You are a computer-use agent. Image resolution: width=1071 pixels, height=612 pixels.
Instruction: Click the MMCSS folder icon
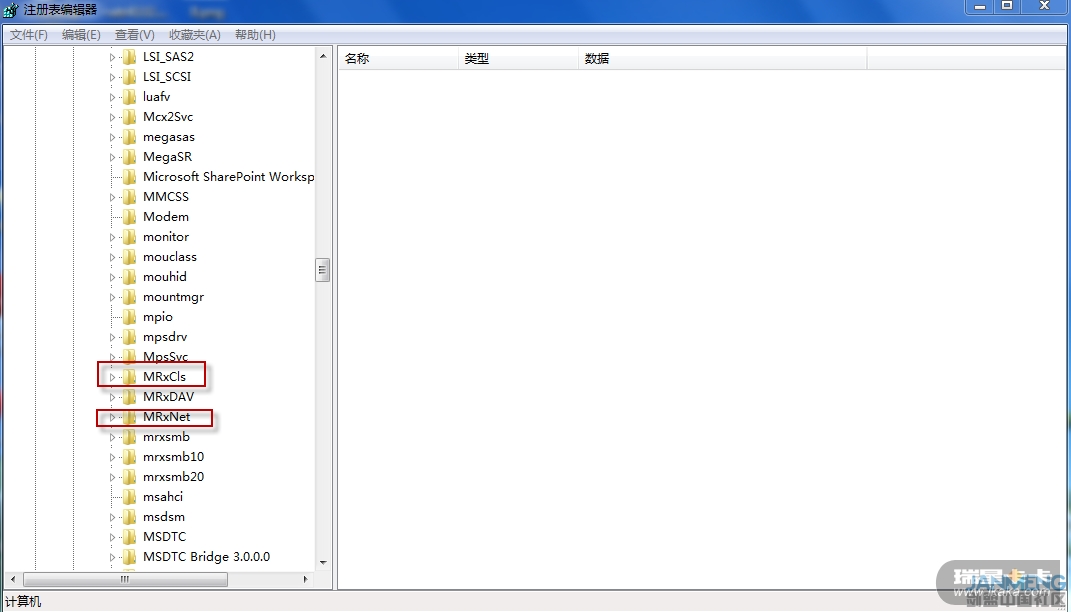click(129, 197)
